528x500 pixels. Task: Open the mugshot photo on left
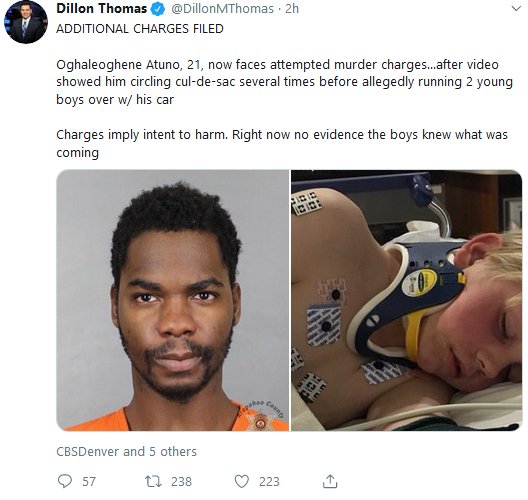(x=172, y=300)
